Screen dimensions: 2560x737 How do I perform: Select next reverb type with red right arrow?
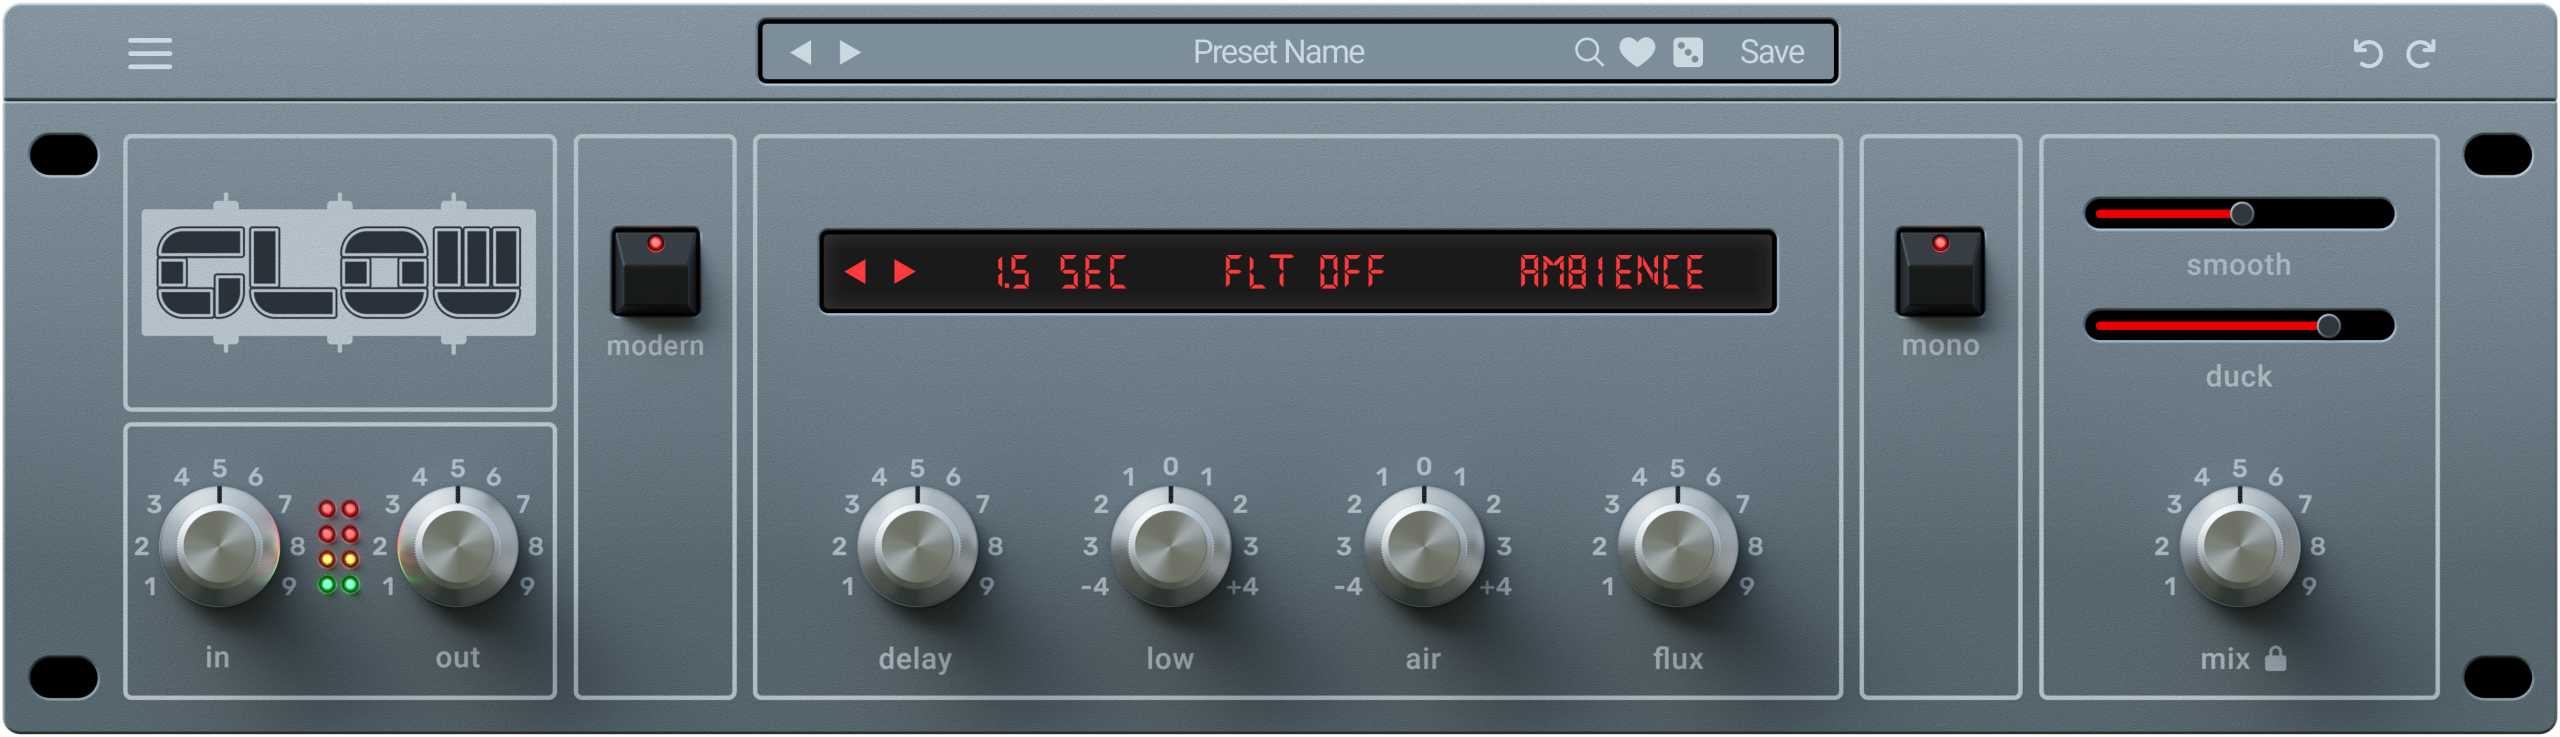pos(904,272)
